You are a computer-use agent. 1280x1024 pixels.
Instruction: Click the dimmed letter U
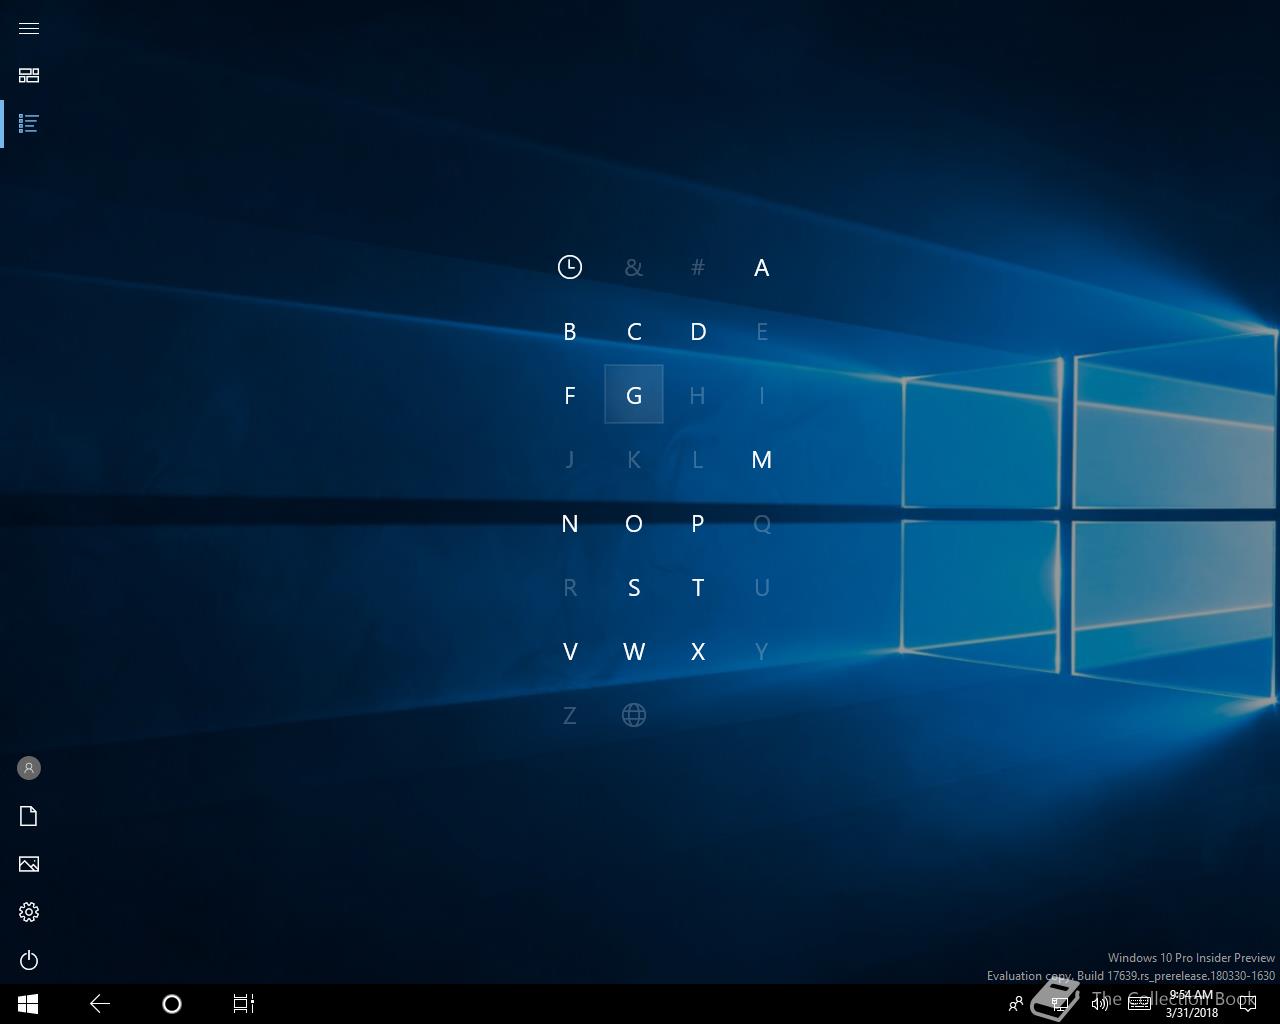tap(762, 588)
